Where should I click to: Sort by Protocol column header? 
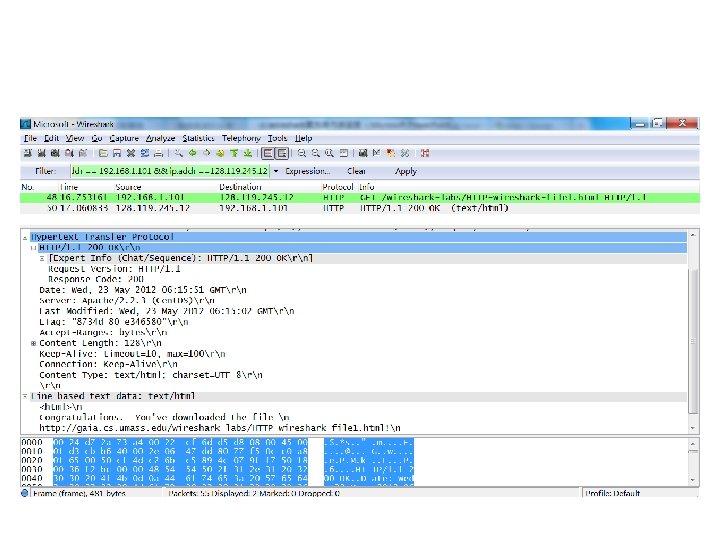[x=338, y=187]
